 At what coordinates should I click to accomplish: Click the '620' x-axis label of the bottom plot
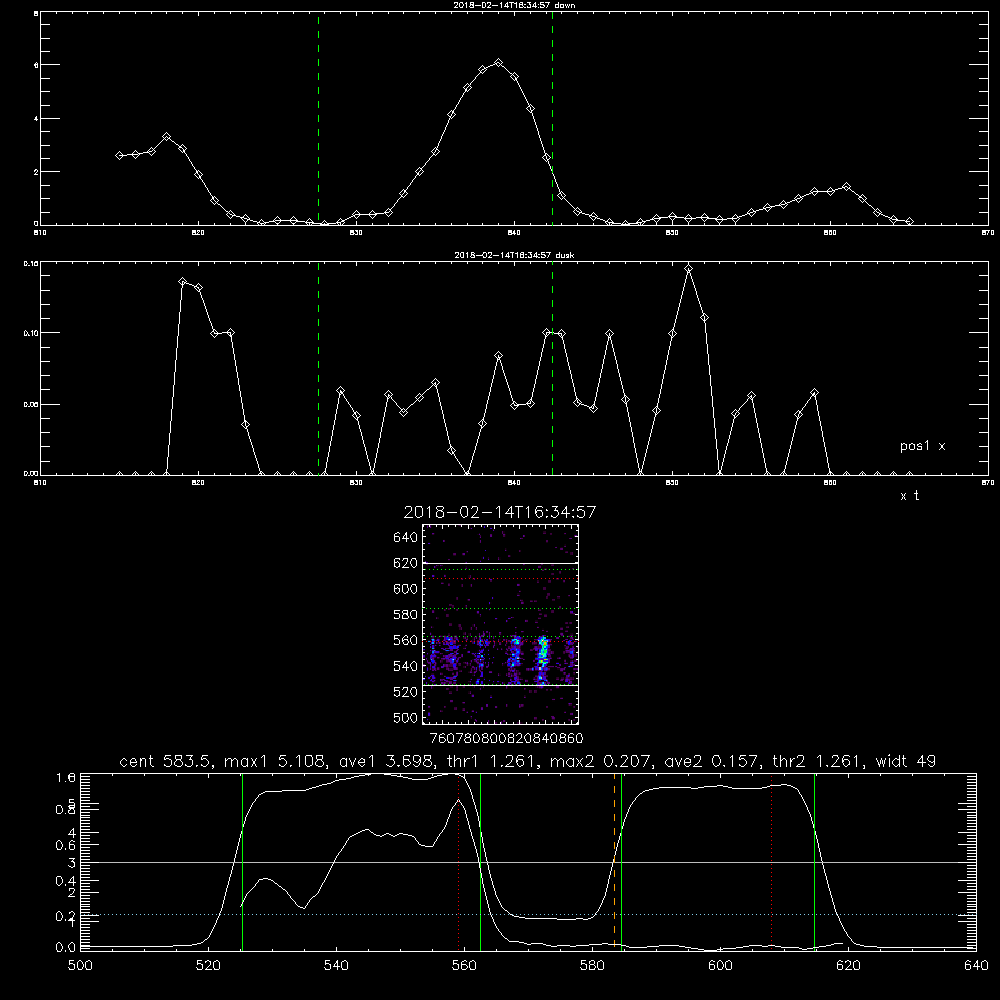point(848,965)
